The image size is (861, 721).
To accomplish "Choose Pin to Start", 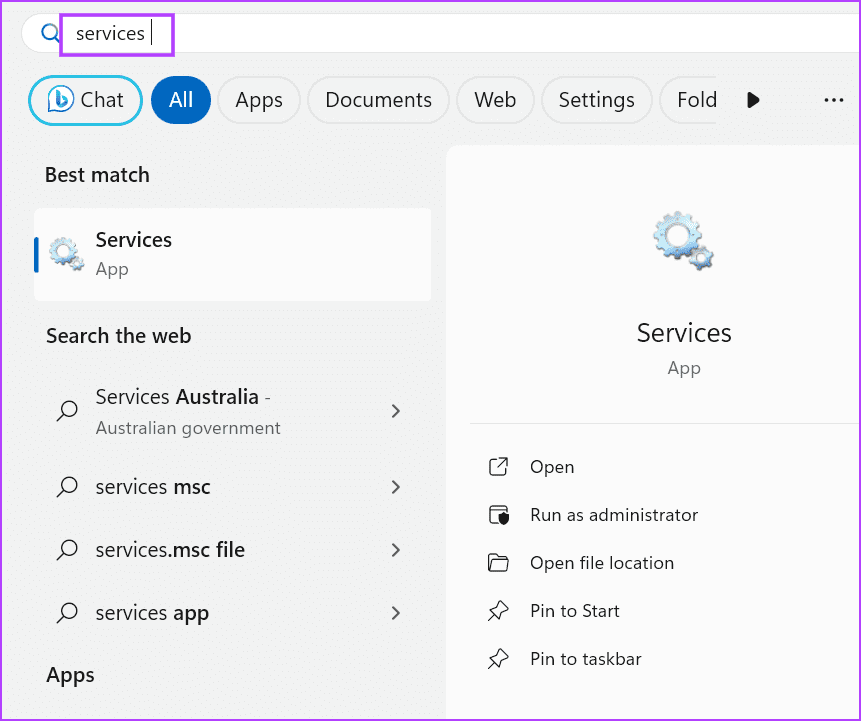I will coord(574,611).
